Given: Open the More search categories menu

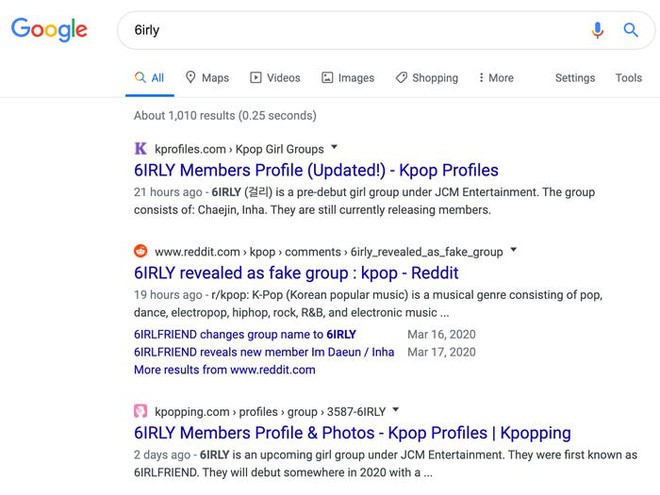Looking at the screenshot, I should pyautogui.click(x=496, y=78).
